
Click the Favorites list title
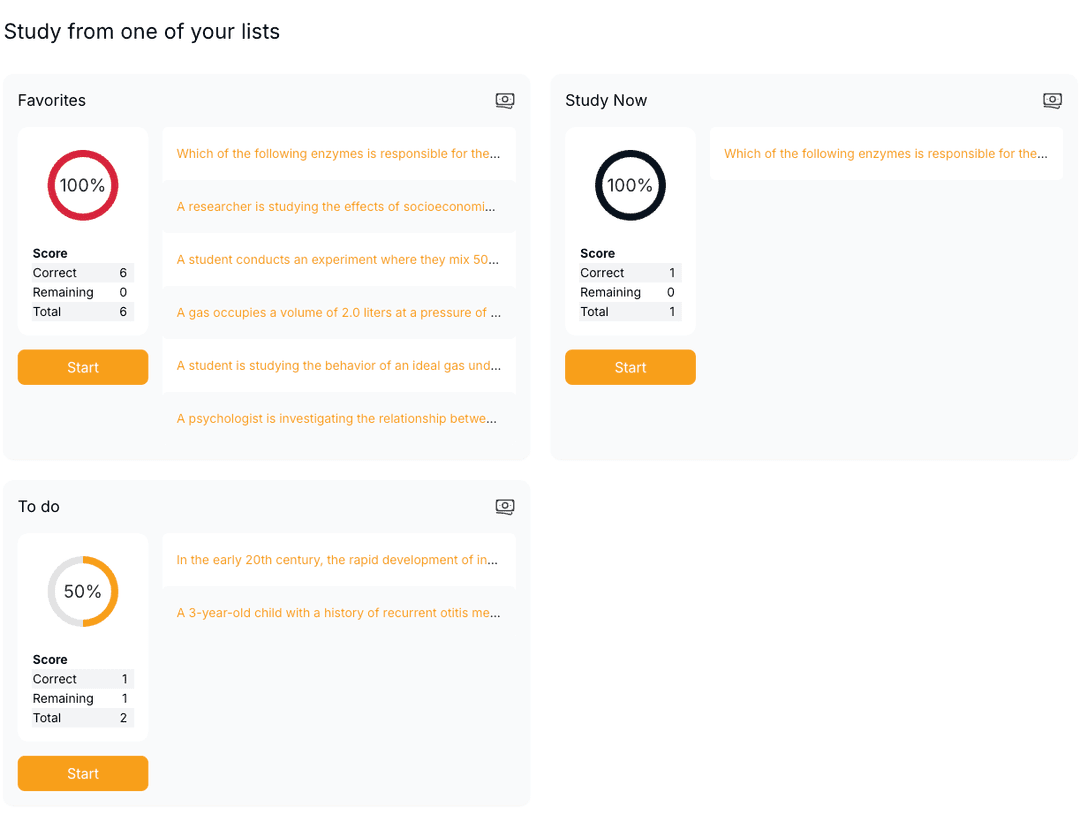pyautogui.click(x=52, y=100)
